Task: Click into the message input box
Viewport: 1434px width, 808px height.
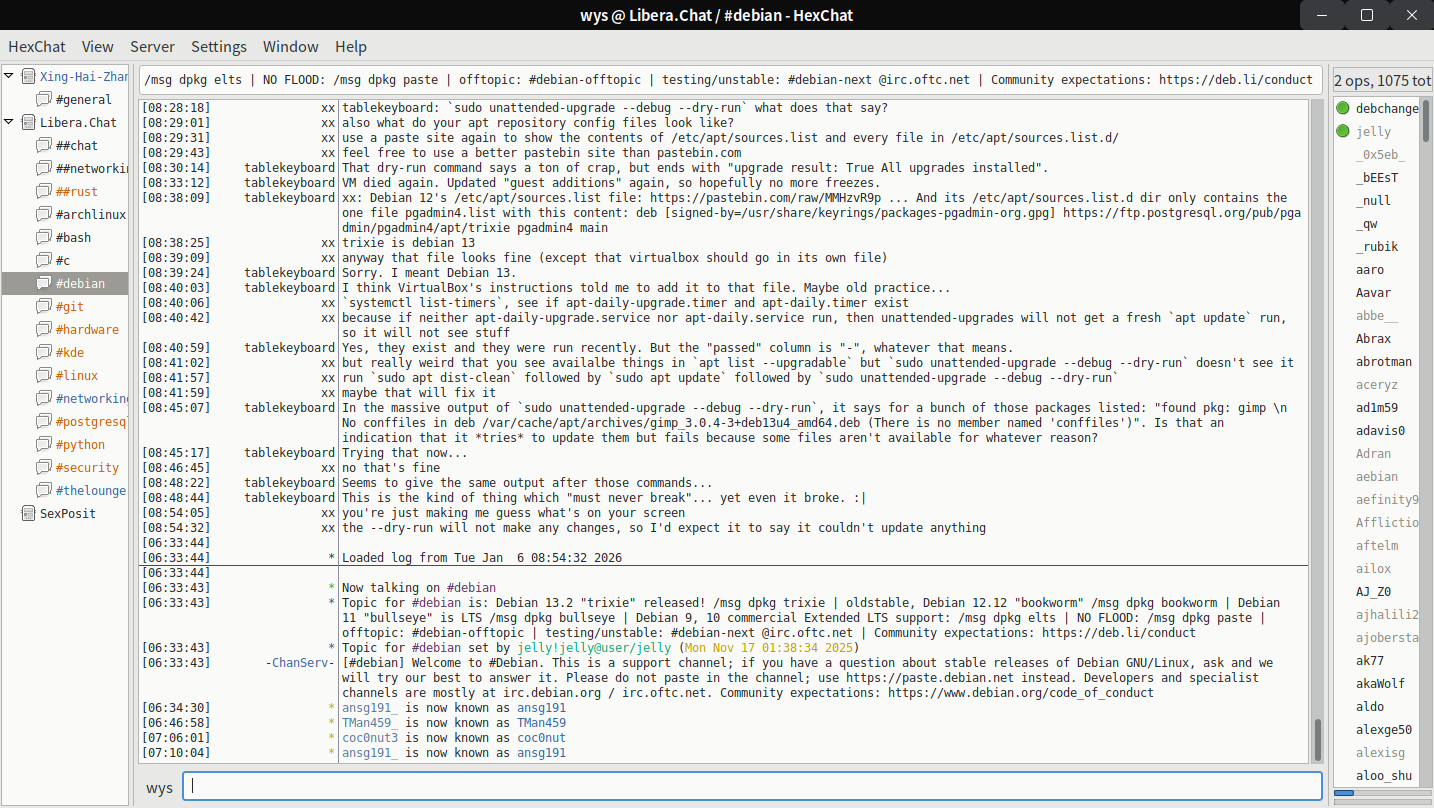Action: coord(750,787)
